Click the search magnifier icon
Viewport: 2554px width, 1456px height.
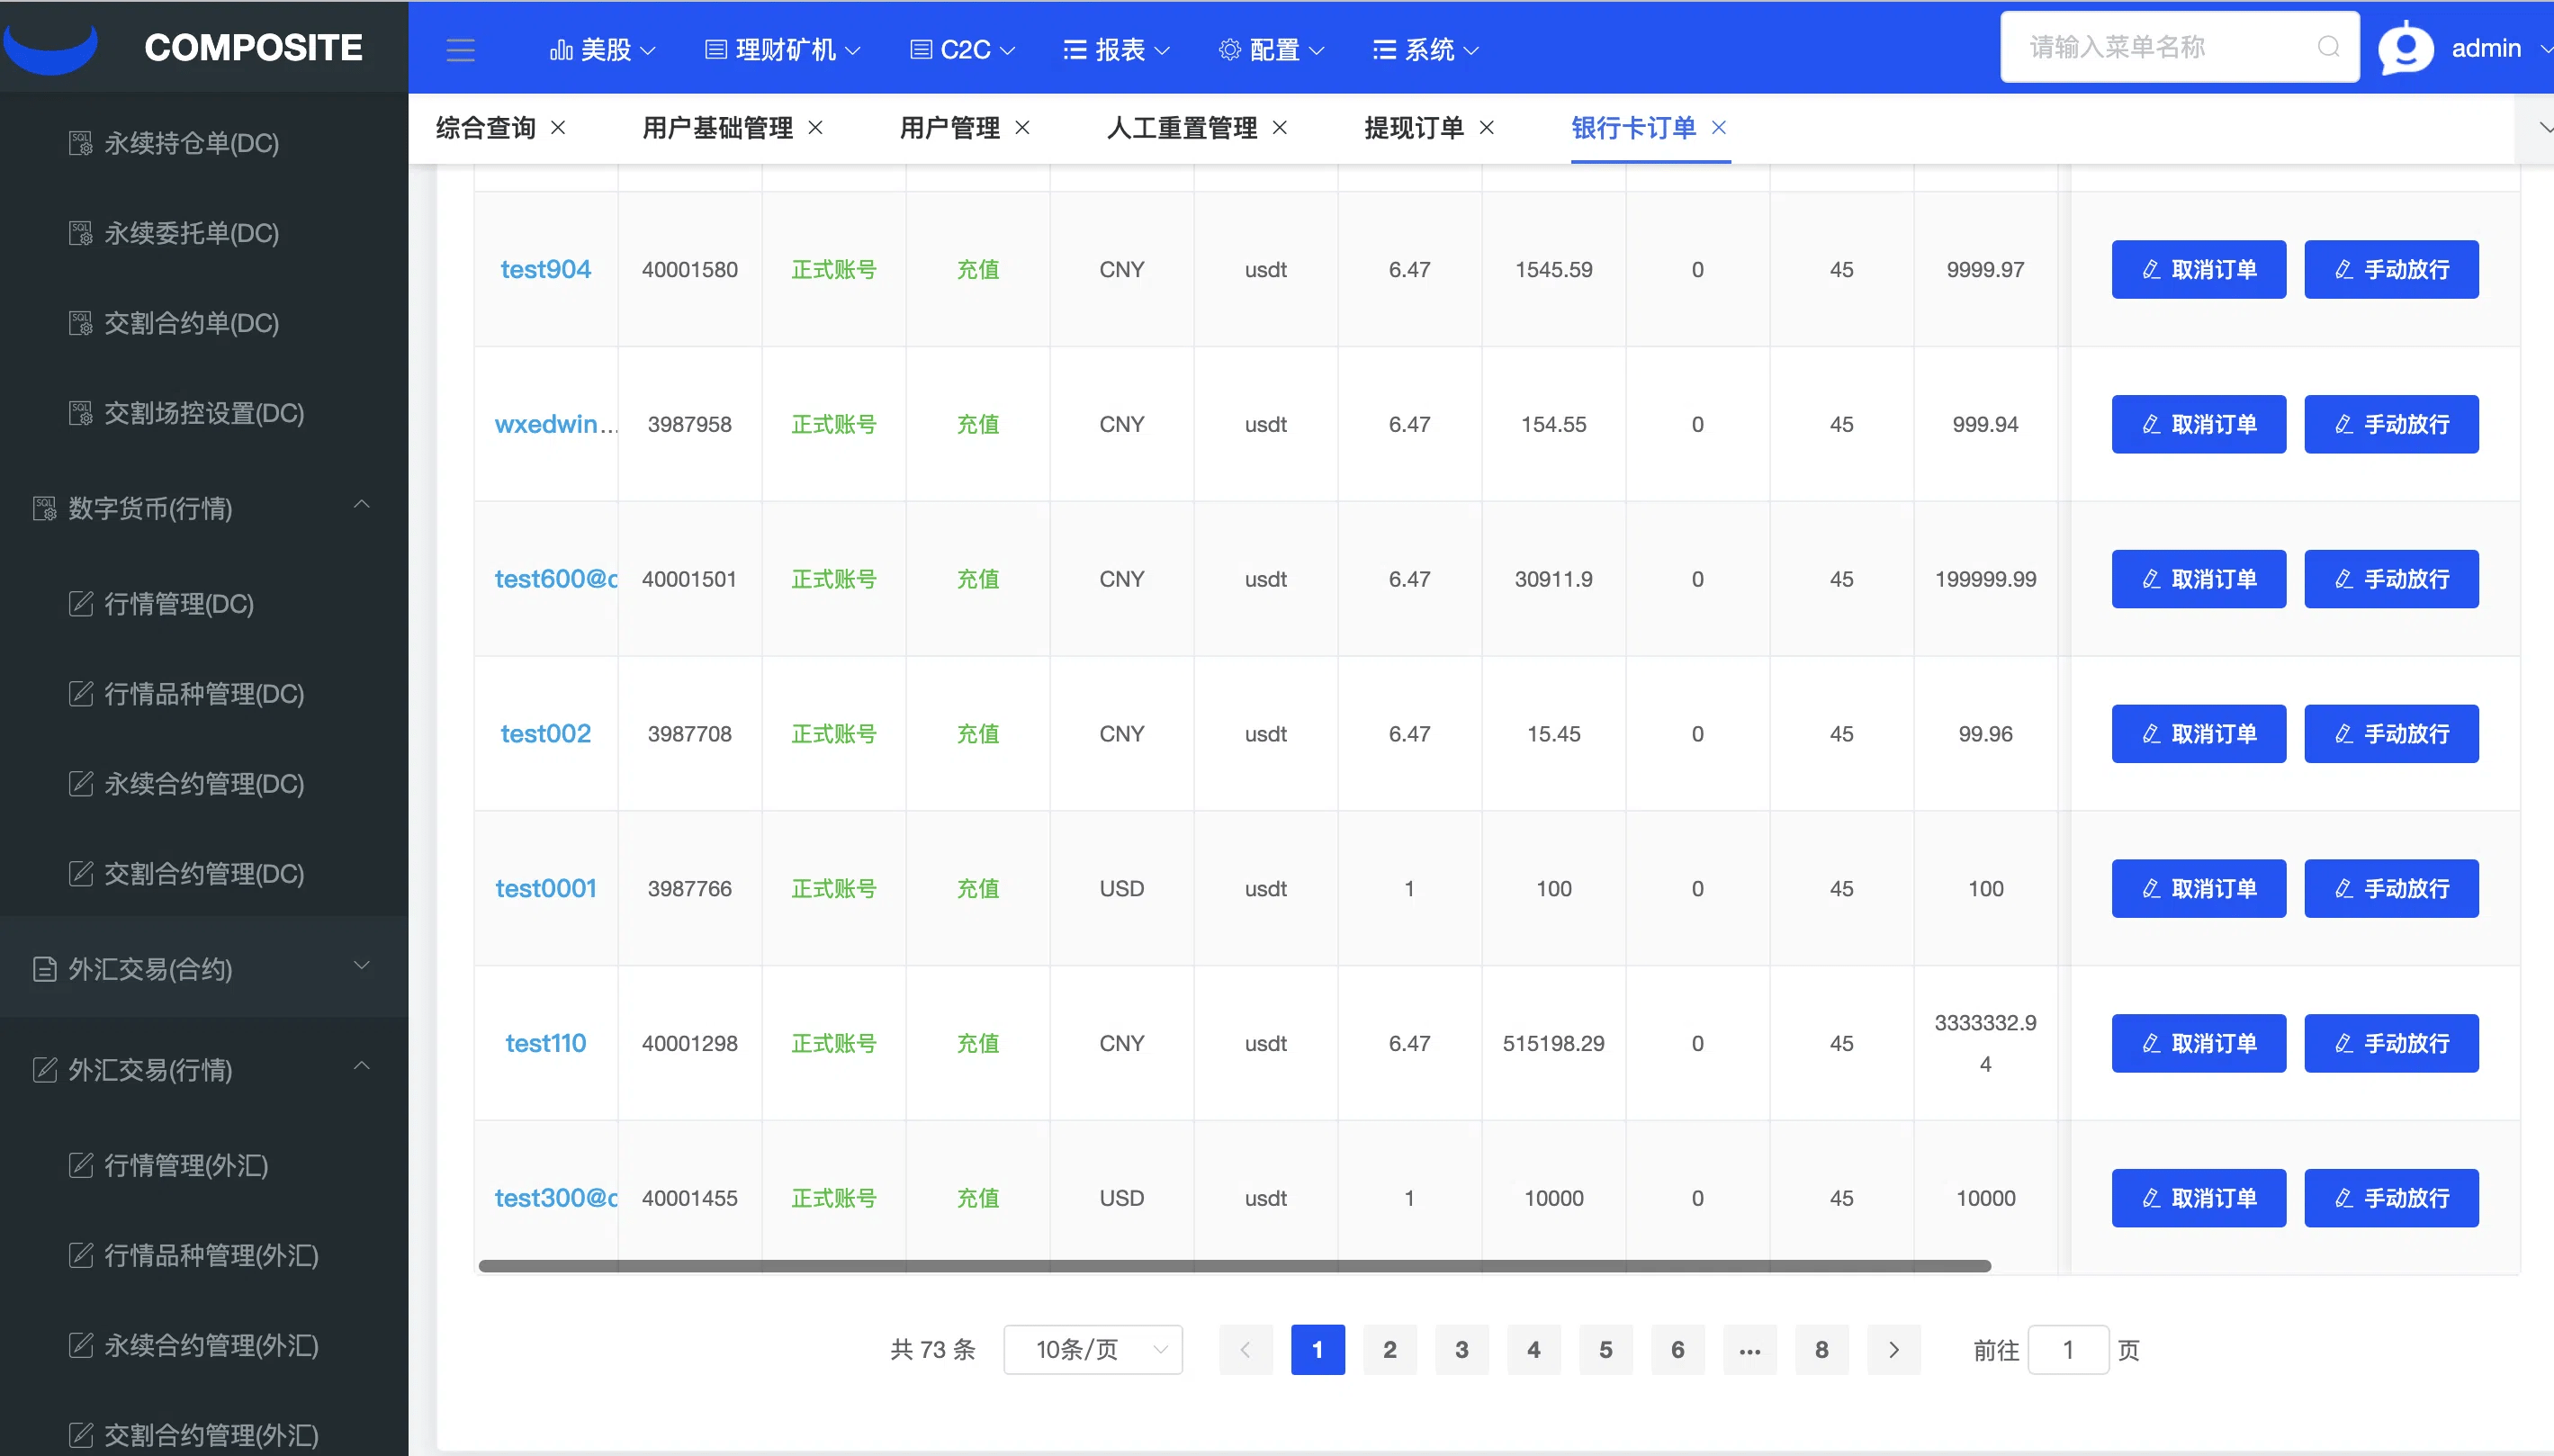(2328, 47)
